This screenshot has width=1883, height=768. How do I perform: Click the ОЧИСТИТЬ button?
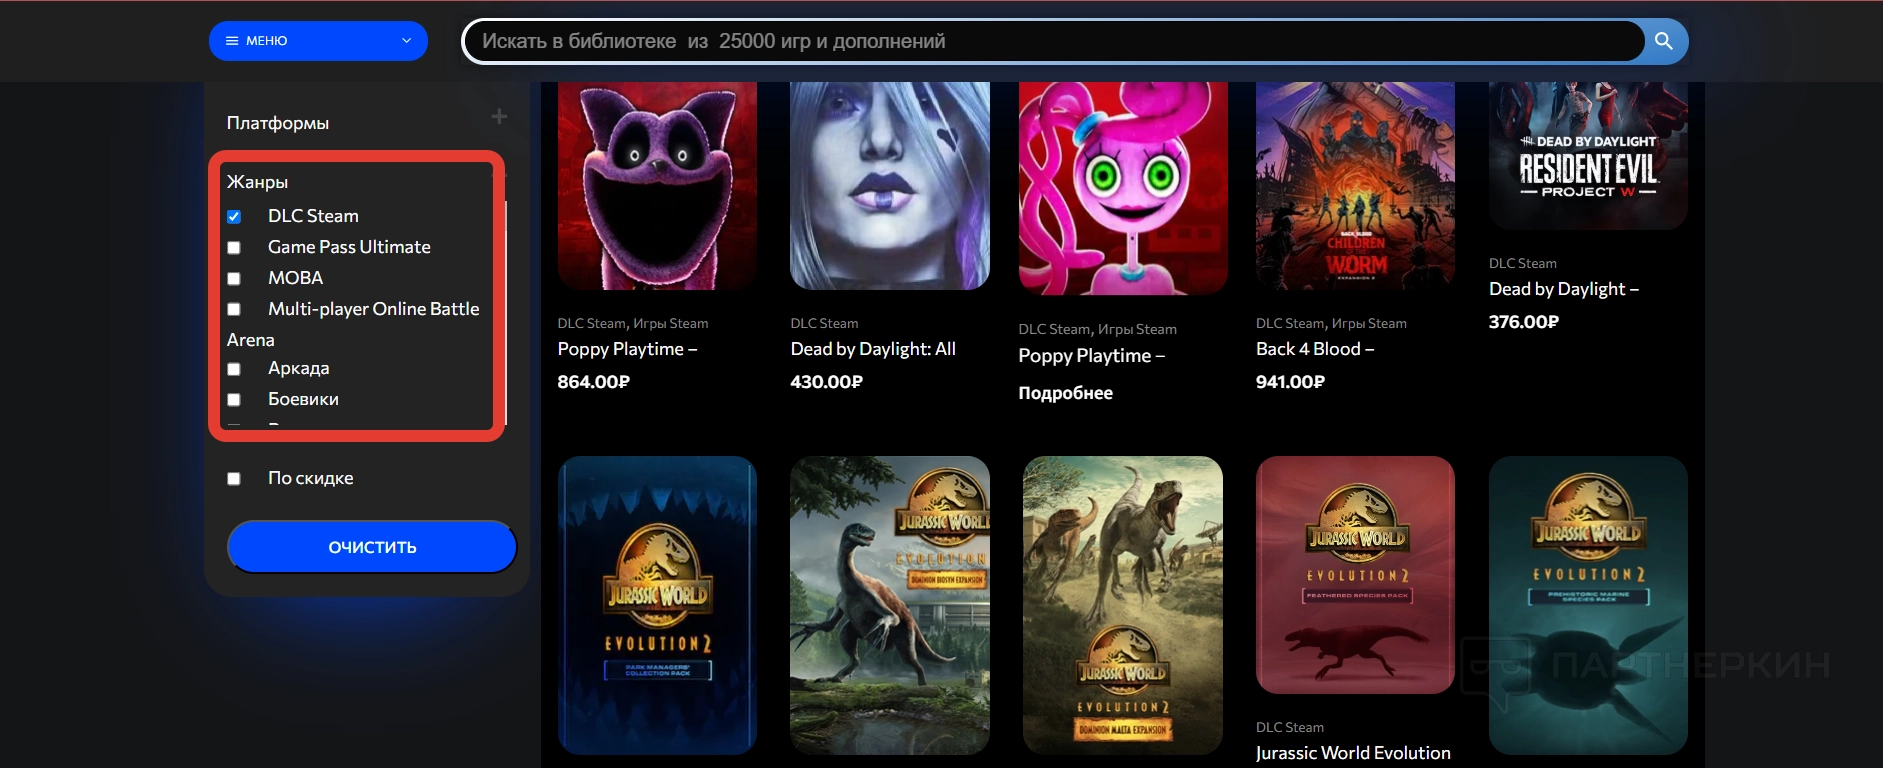372,547
